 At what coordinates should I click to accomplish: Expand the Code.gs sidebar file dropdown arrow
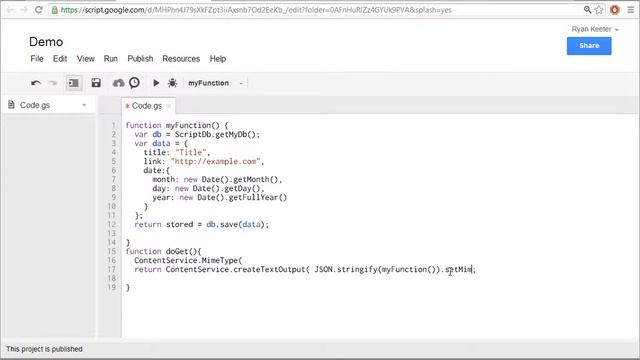pyautogui.click(x=84, y=105)
